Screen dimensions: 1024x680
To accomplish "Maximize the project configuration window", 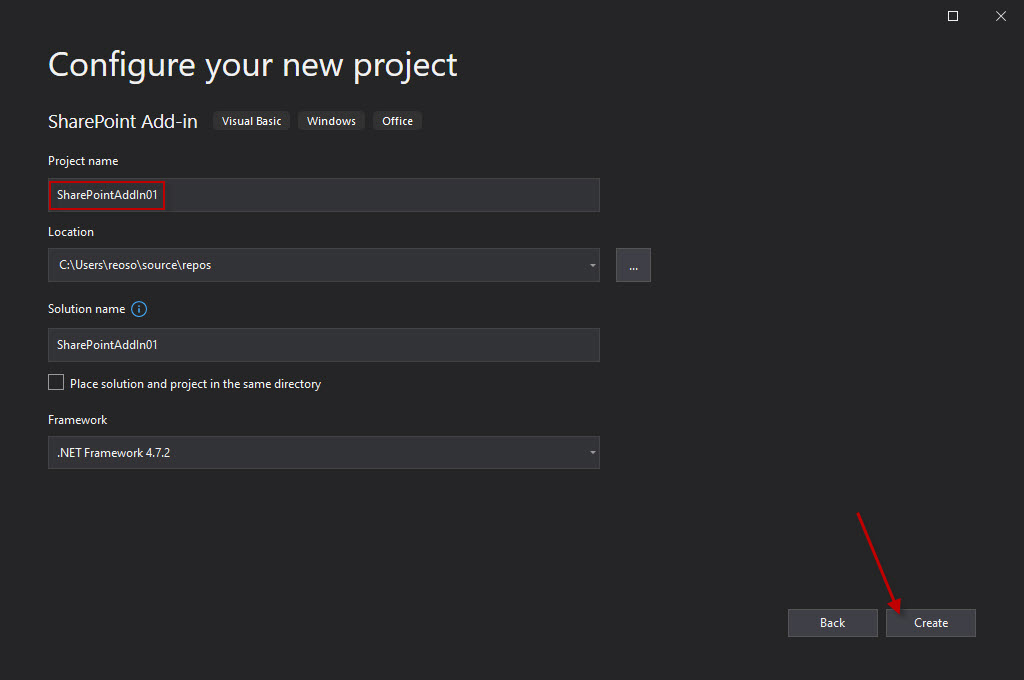I will [x=953, y=16].
